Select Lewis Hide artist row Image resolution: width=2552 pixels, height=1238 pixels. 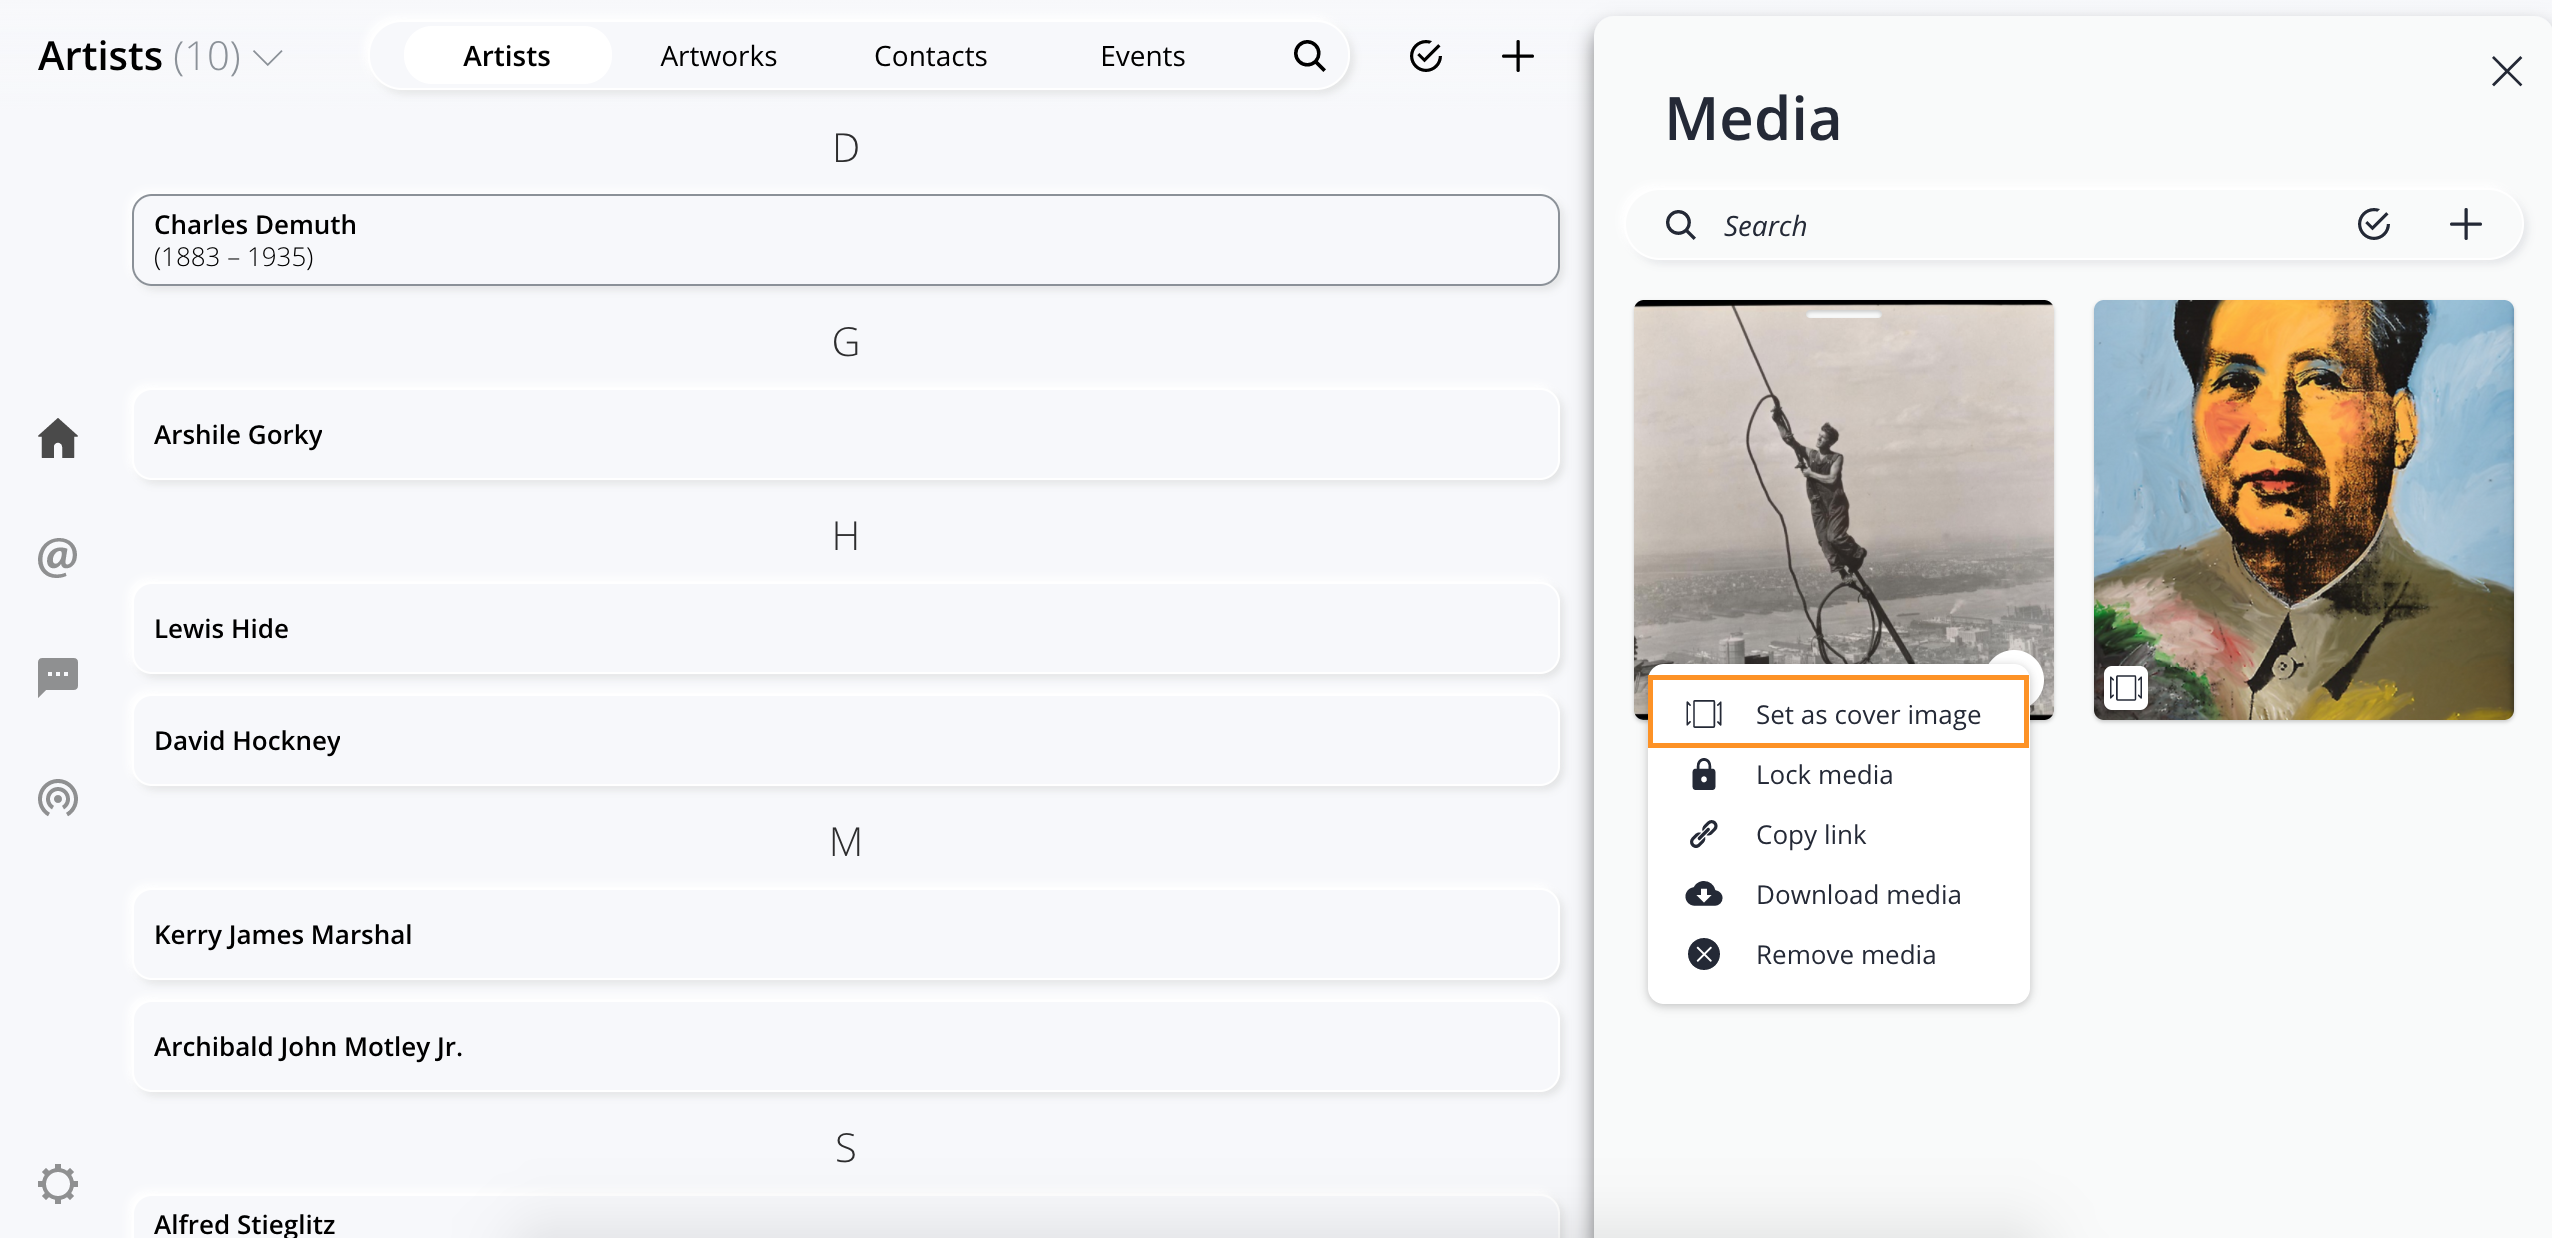tap(845, 629)
